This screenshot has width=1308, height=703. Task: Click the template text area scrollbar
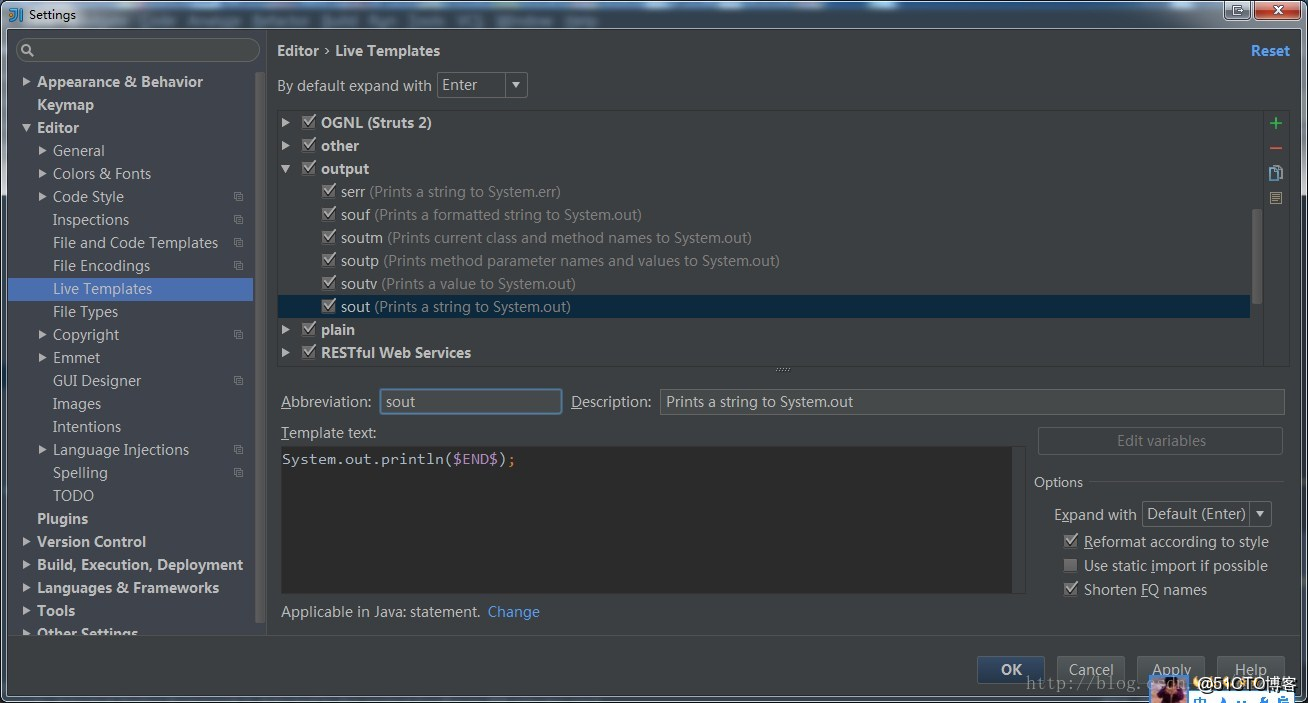pyautogui.click(x=1018, y=520)
